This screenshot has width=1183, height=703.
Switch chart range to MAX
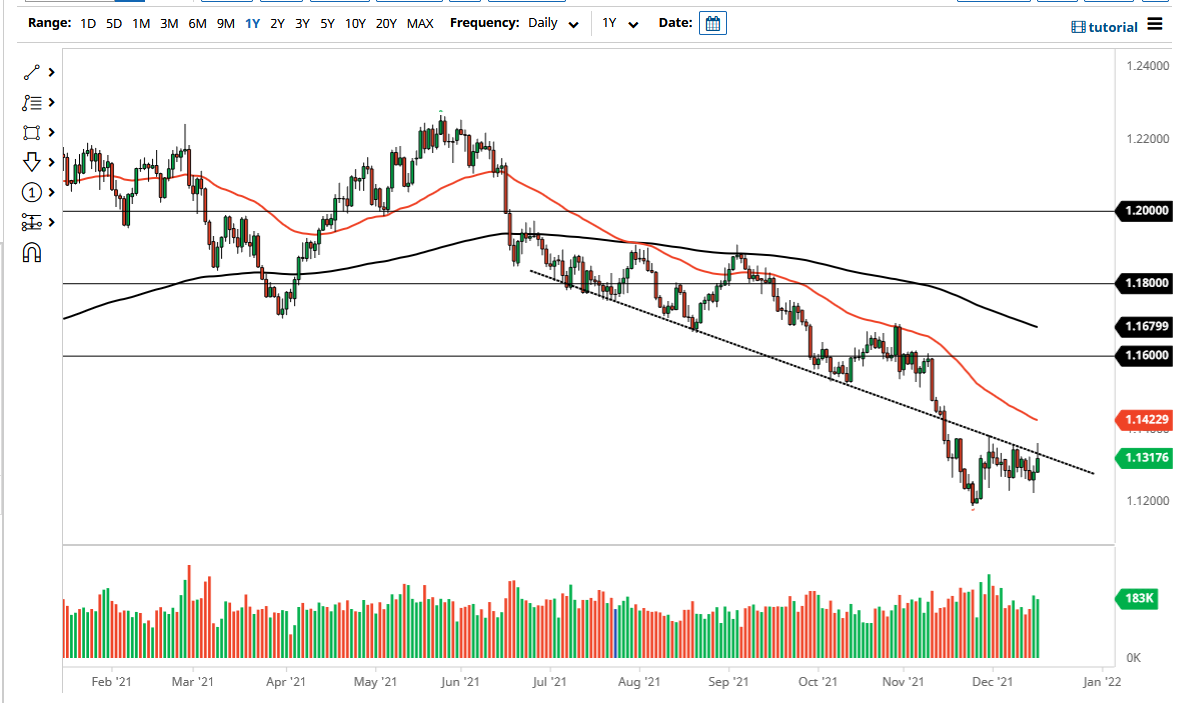point(420,23)
